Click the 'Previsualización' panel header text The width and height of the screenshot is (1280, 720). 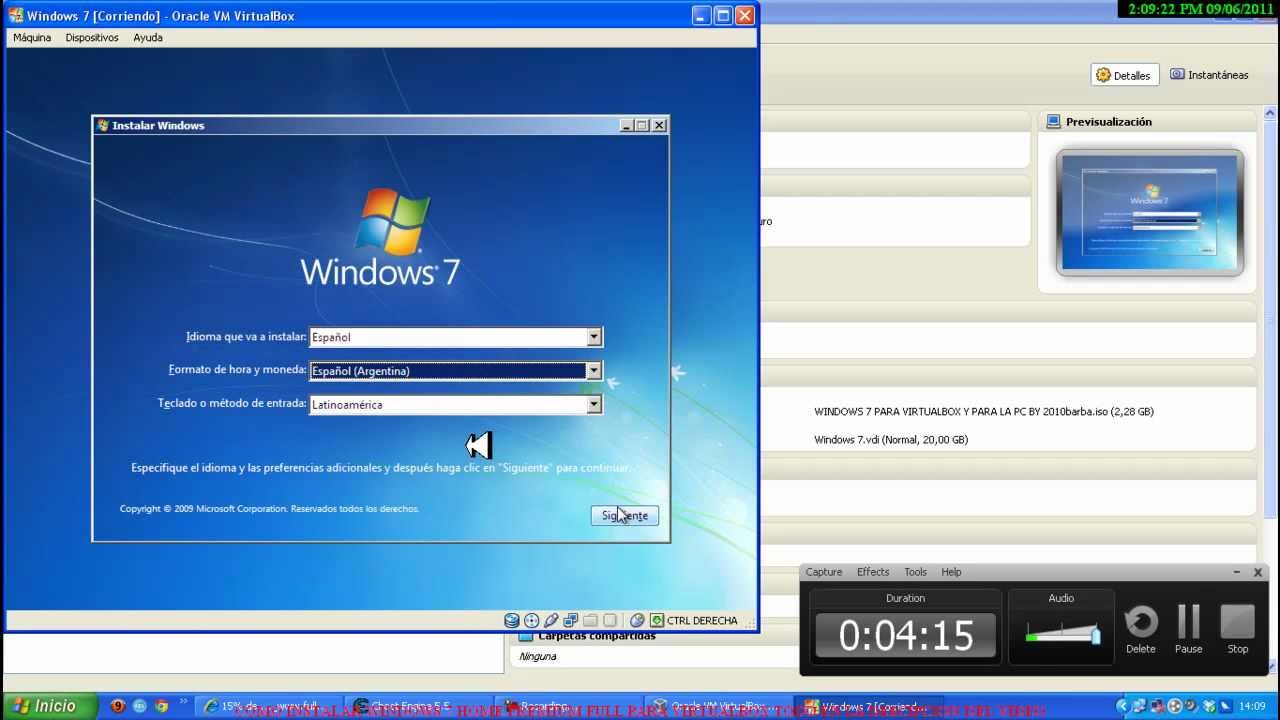pyautogui.click(x=1109, y=121)
